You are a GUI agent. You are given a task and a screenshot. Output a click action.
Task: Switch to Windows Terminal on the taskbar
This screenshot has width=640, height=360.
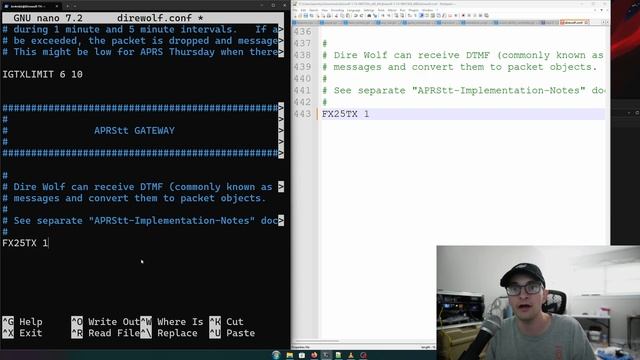click(326, 355)
